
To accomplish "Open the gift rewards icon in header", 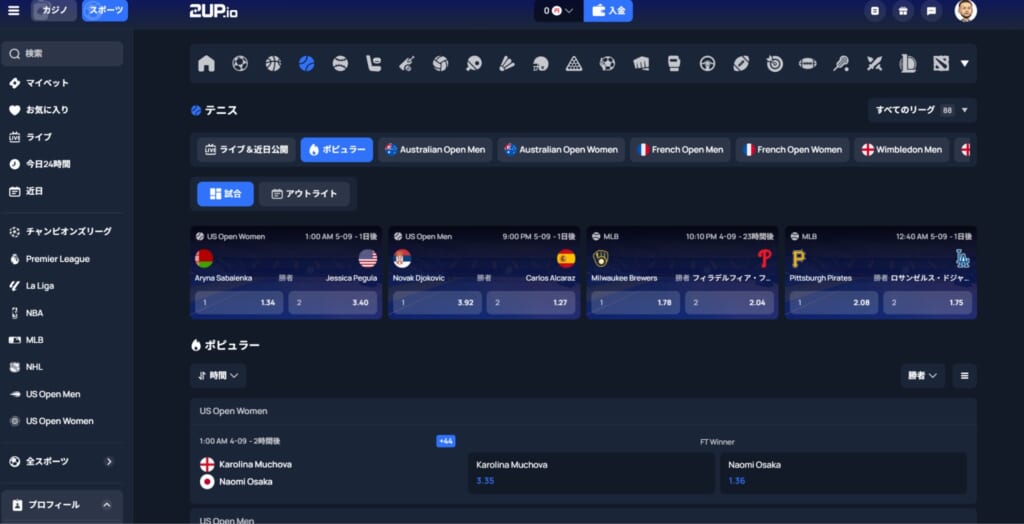I will pyautogui.click(x=903, y=11).
